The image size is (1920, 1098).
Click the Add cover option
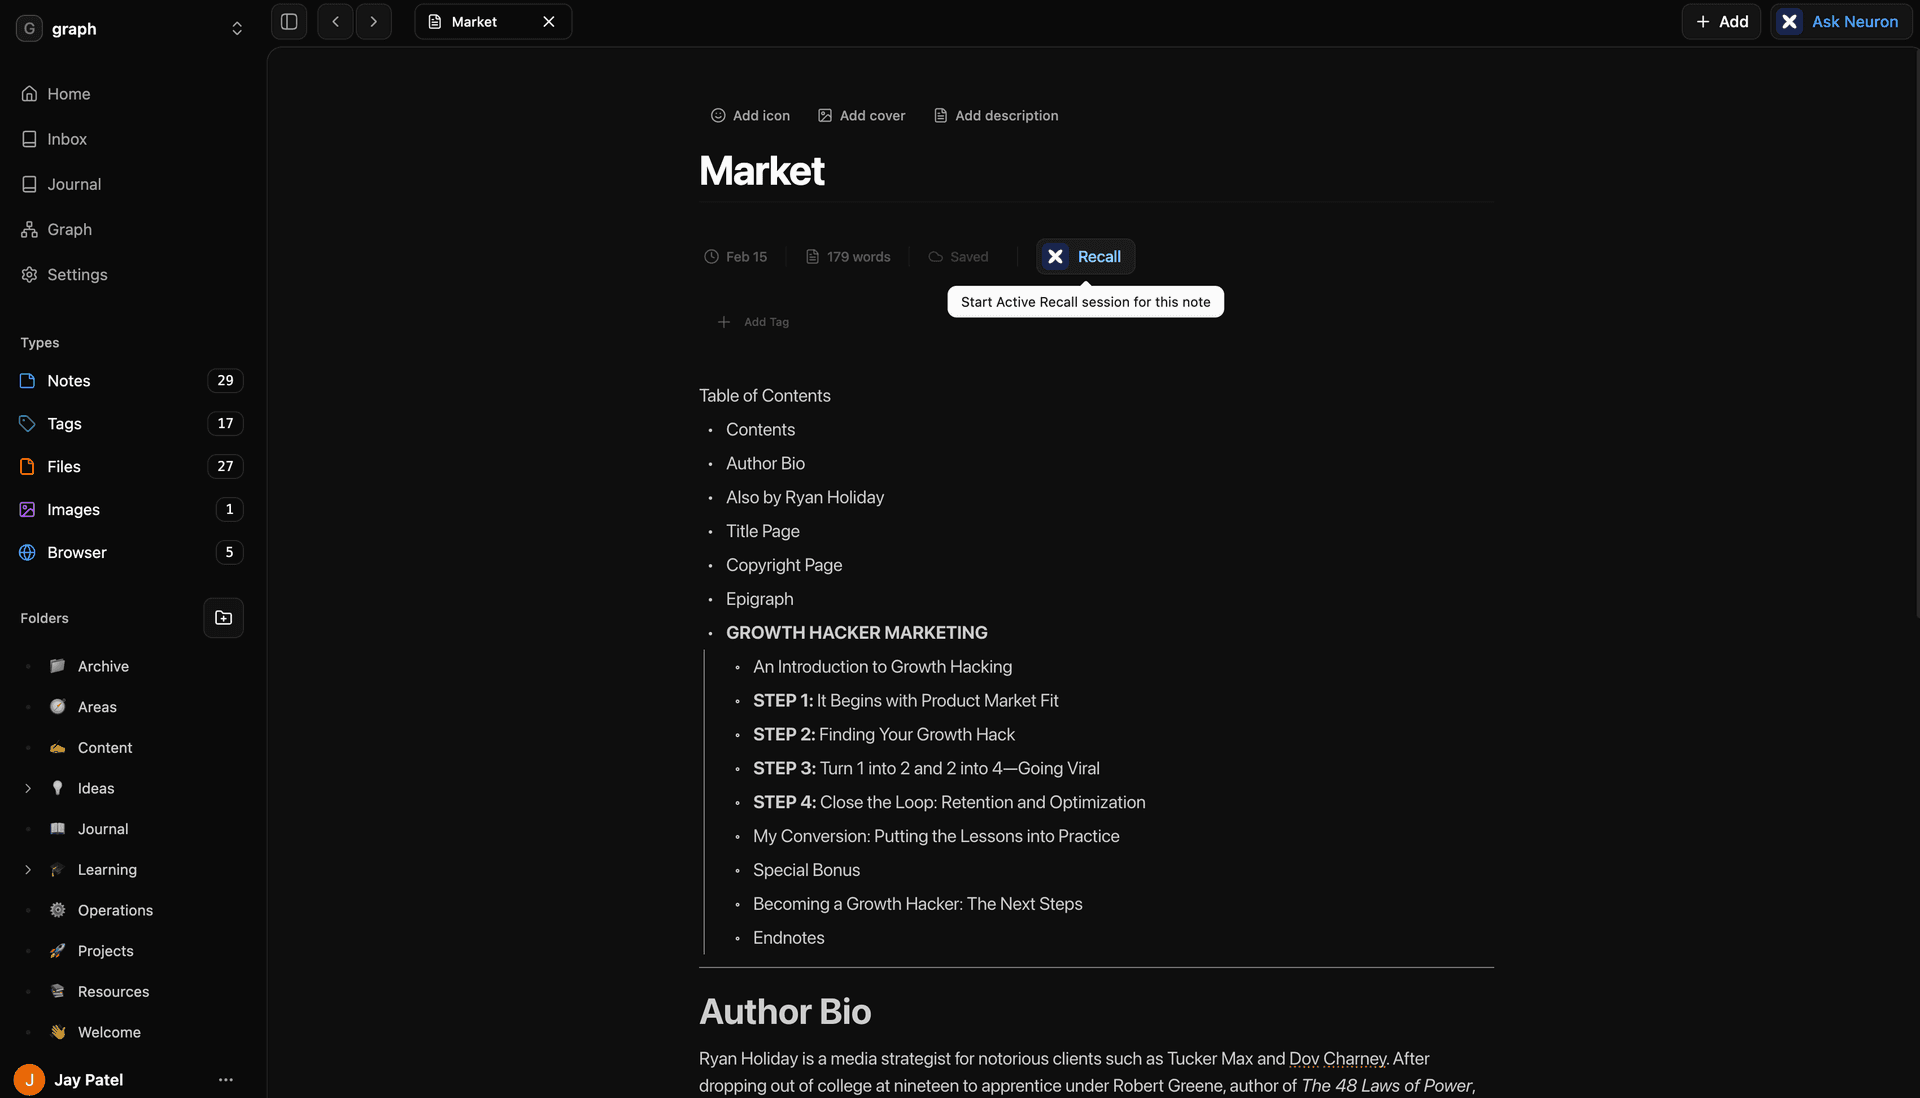(x=861, y=116)
